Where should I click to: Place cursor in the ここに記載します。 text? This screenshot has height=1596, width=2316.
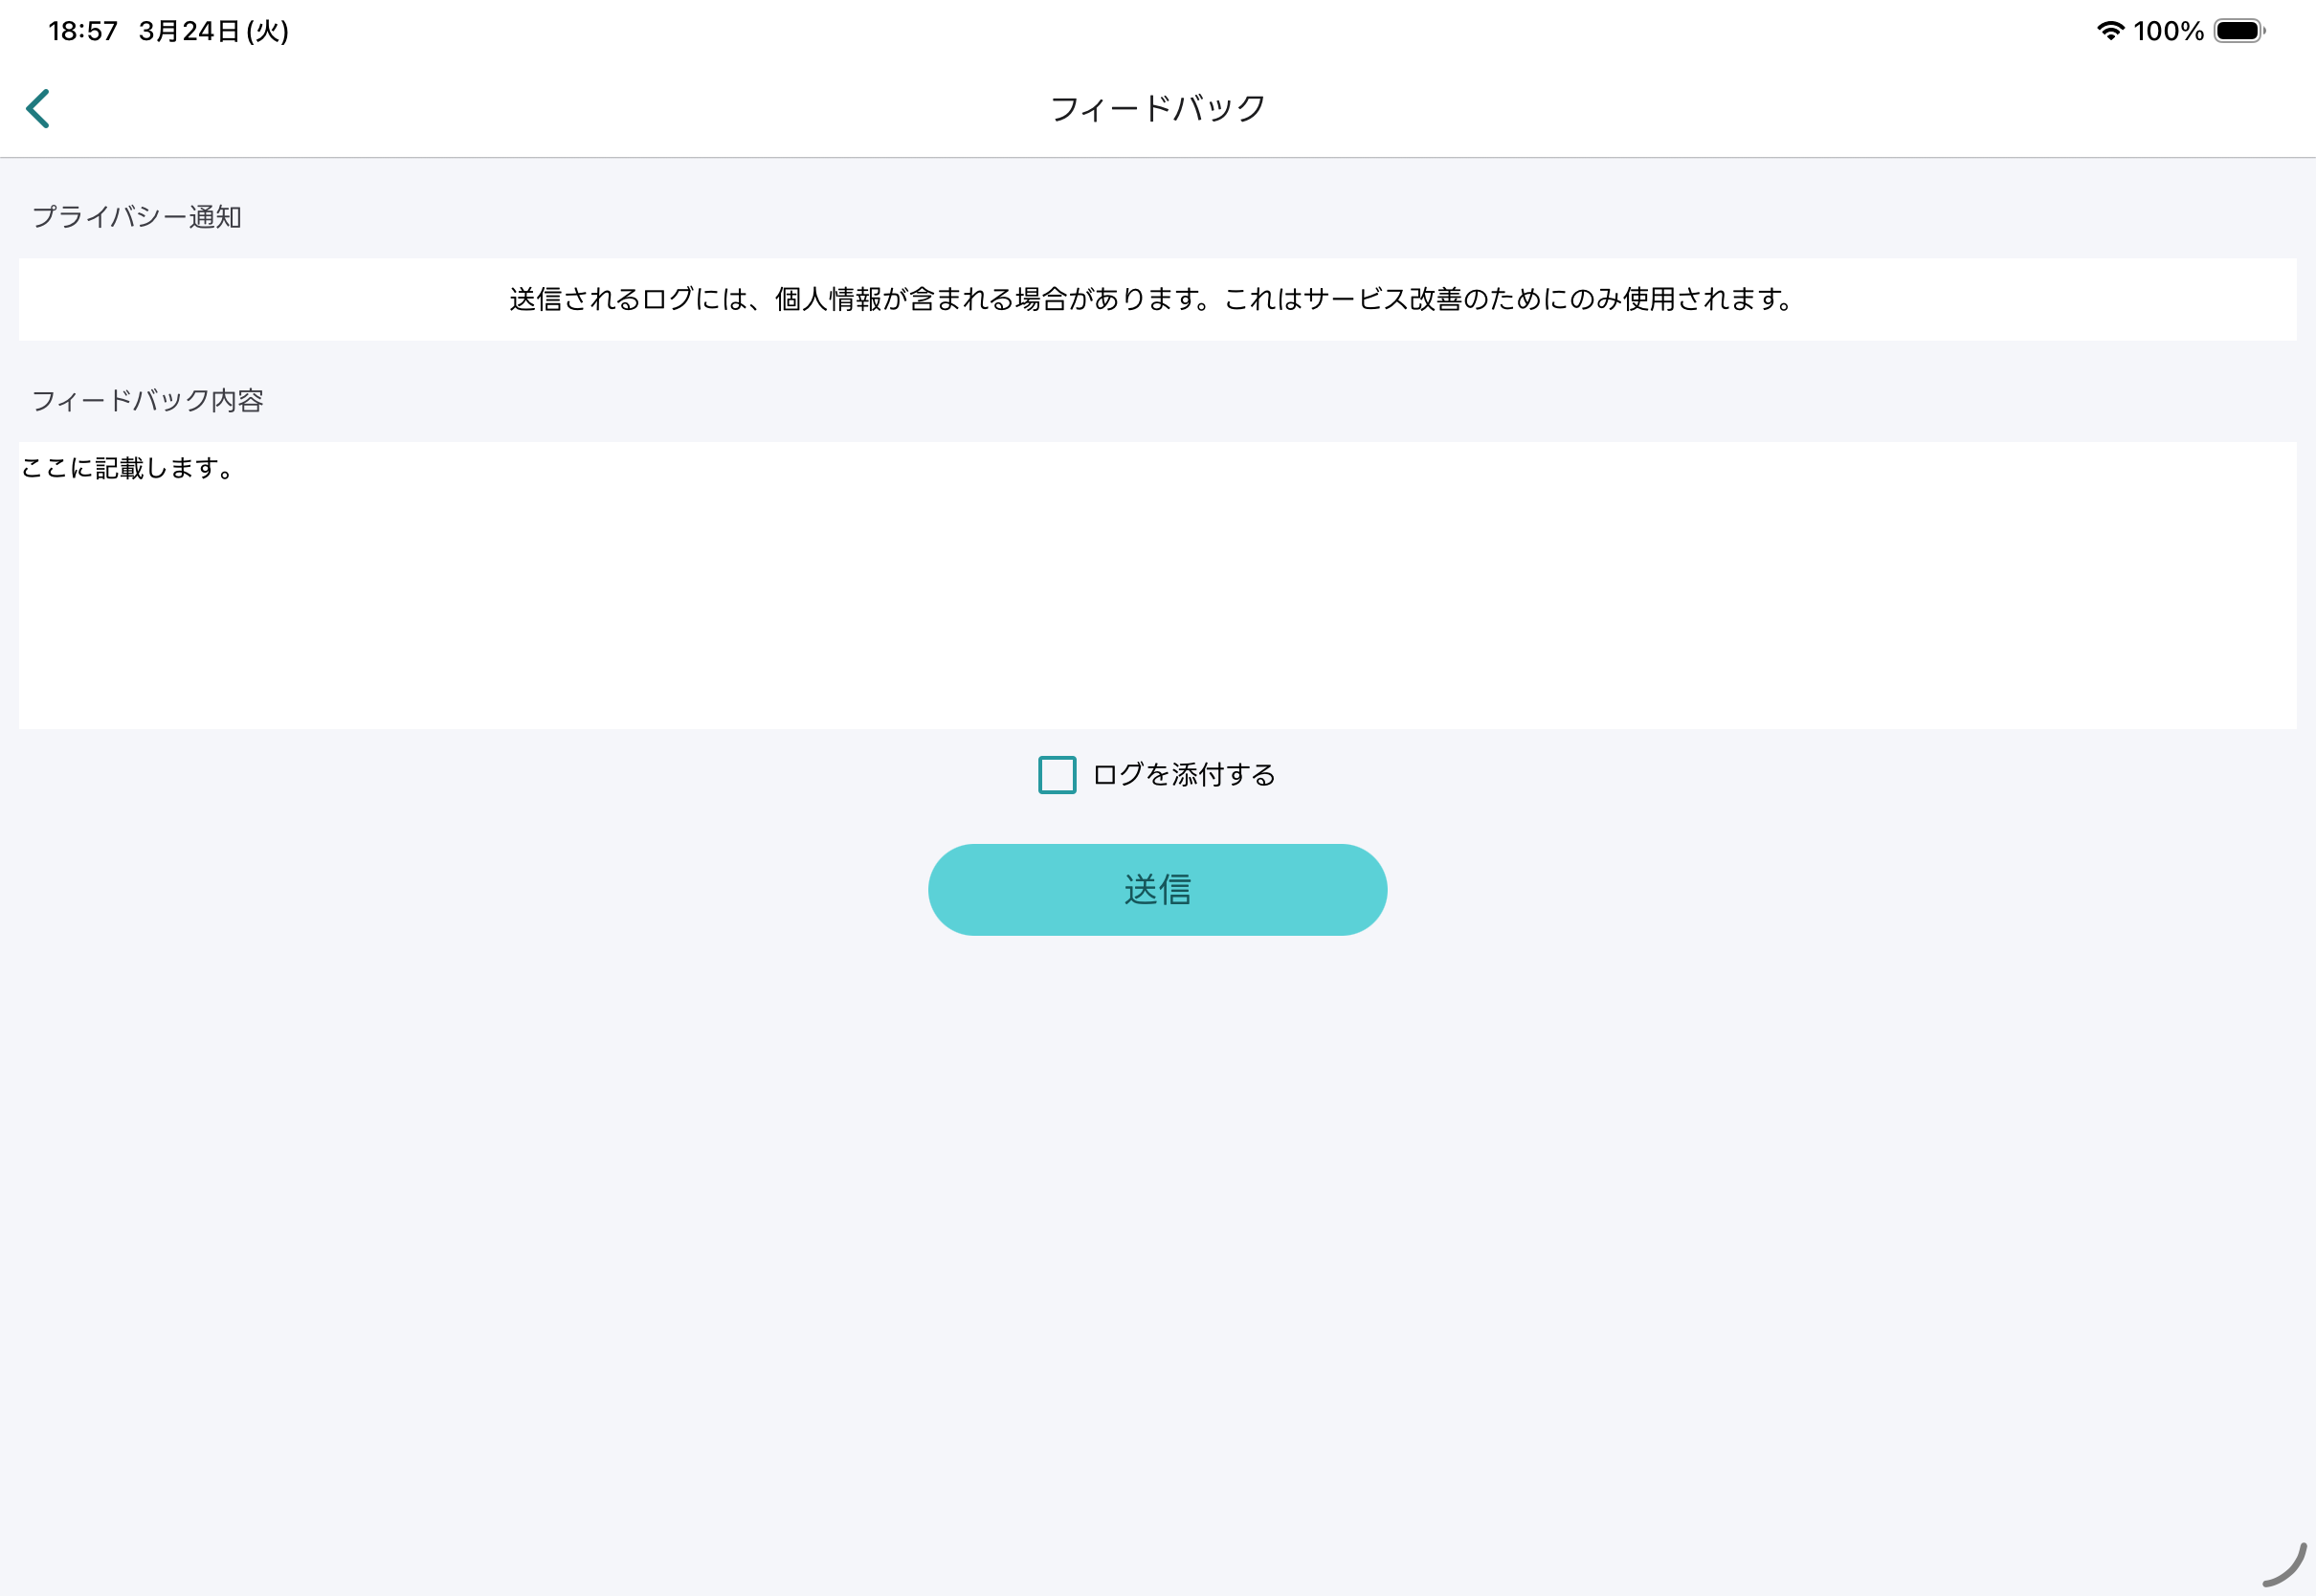[127, 468]
